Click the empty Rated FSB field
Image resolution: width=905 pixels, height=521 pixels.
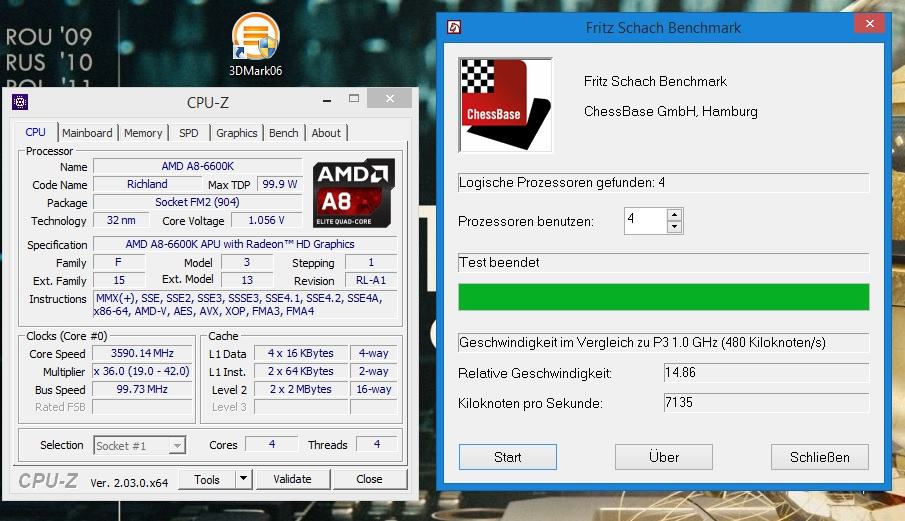(x=142, y=407)
